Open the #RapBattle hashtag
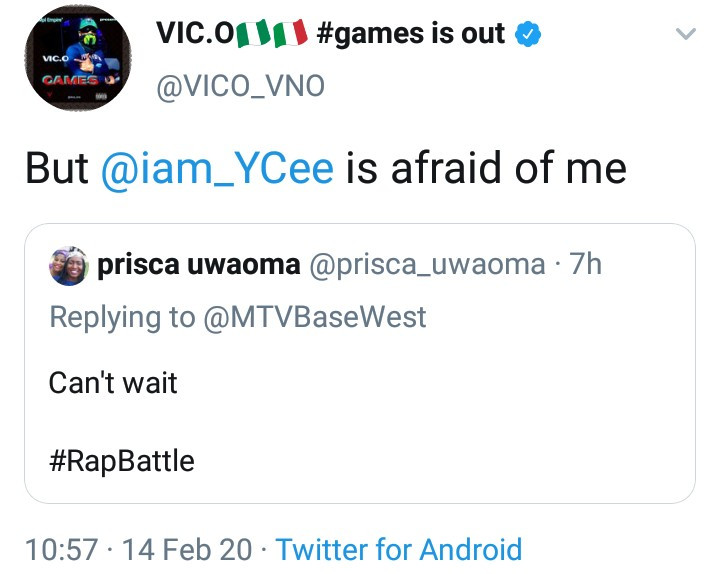The image size is (720, 574). pos(121,461)
